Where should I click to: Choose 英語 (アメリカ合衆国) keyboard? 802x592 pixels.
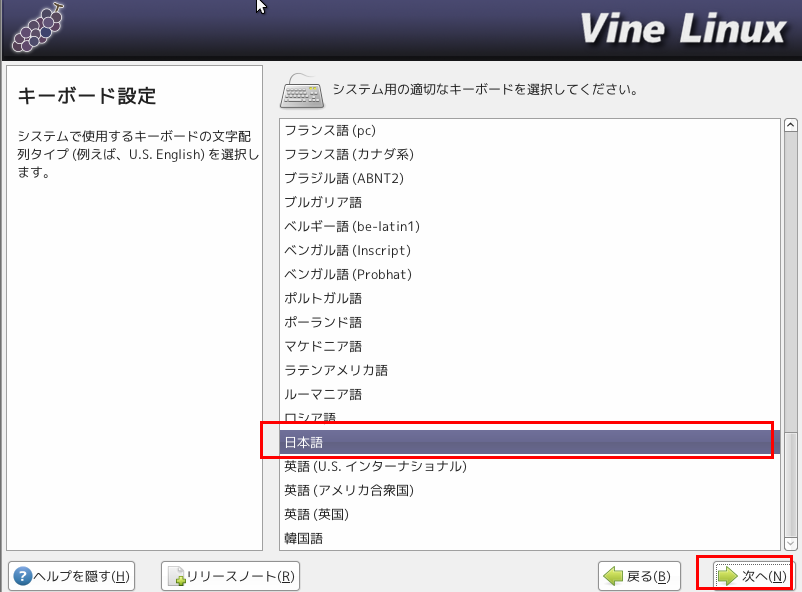pyautogui.click(x=530, y=490)
